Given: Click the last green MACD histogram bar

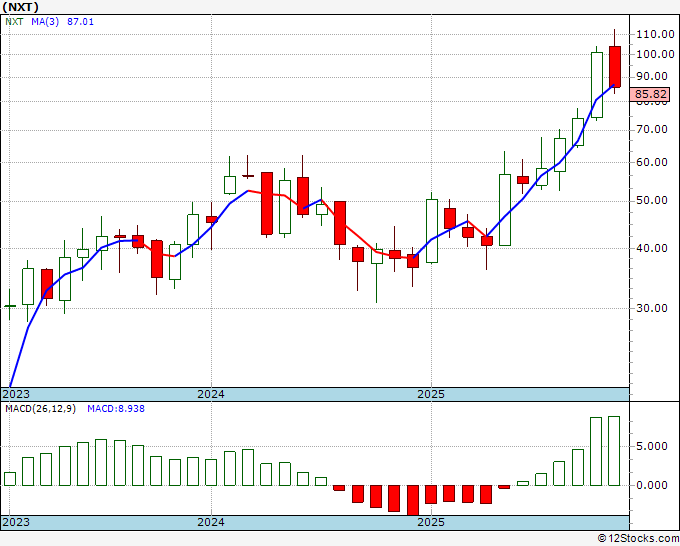Looking at the screenshot, I should pos(614,451).
